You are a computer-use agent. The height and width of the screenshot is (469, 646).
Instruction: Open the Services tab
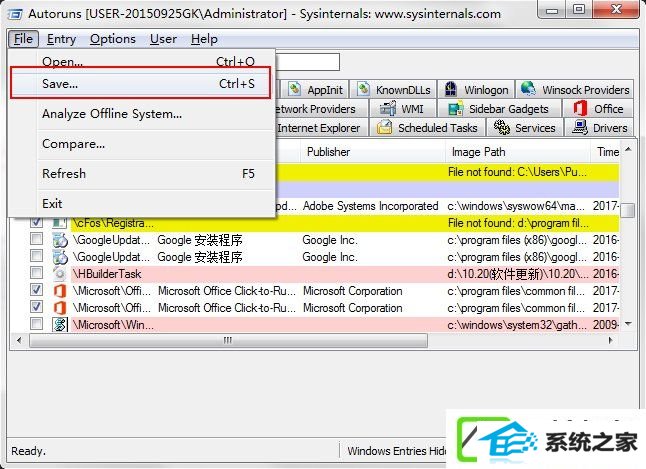(525, 127)
